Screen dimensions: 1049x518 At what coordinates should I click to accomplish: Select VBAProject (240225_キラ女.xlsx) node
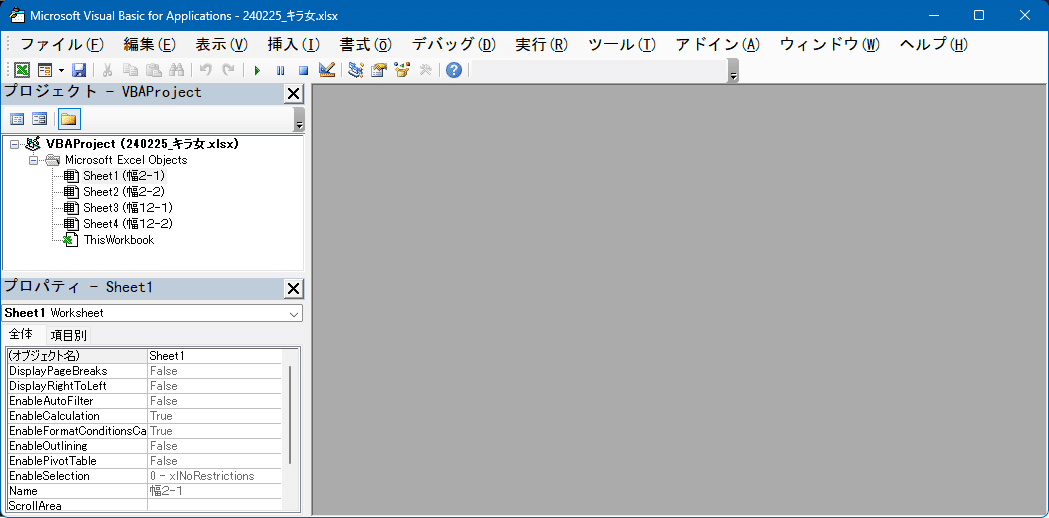coord(142,144)
